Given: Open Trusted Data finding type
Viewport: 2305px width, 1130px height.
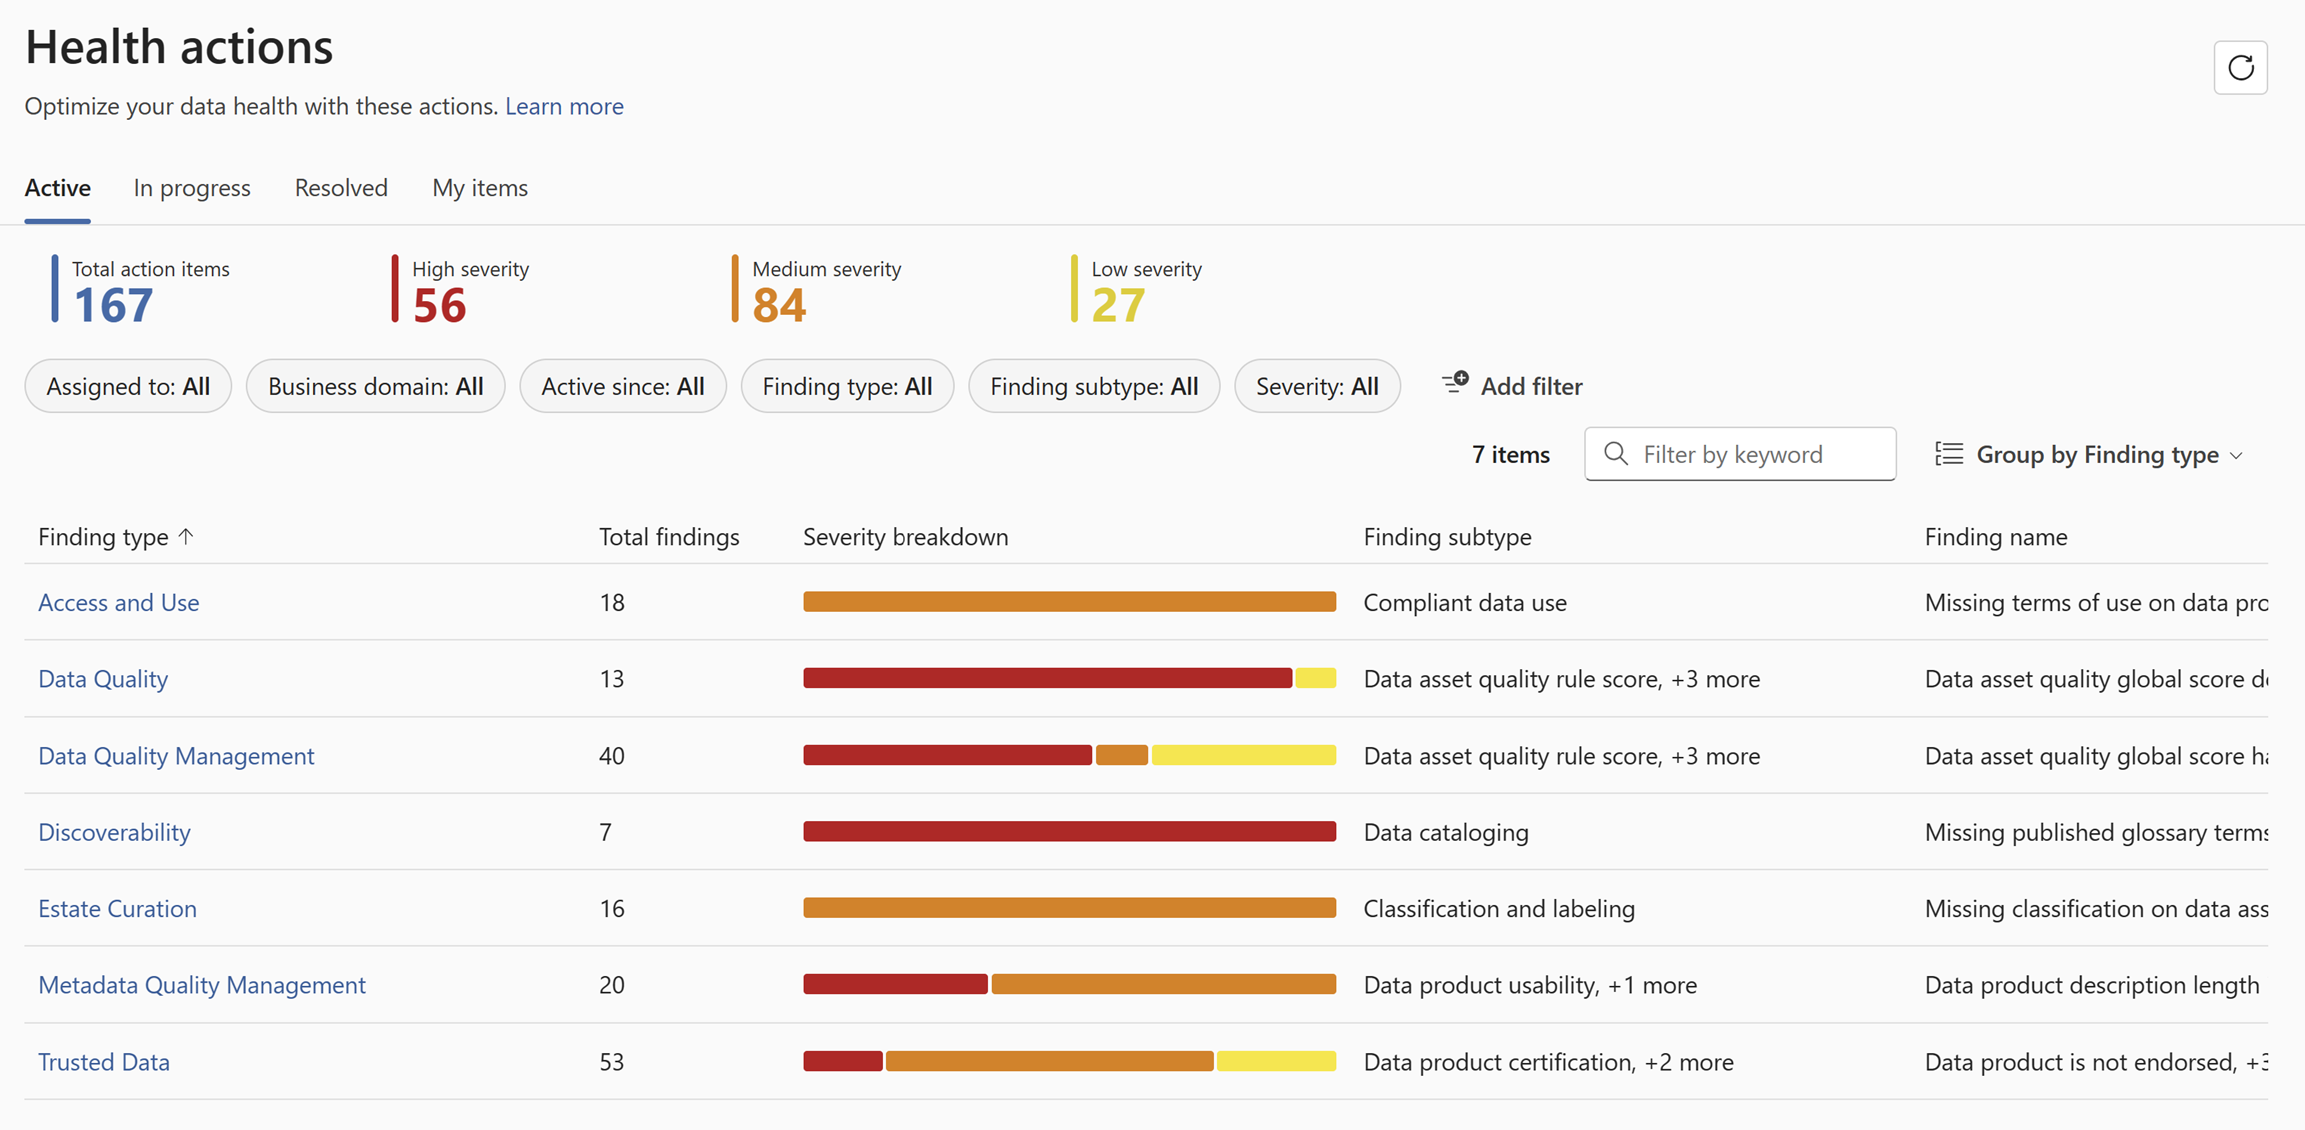Looking at the screenshot, I should point(104,1062).
